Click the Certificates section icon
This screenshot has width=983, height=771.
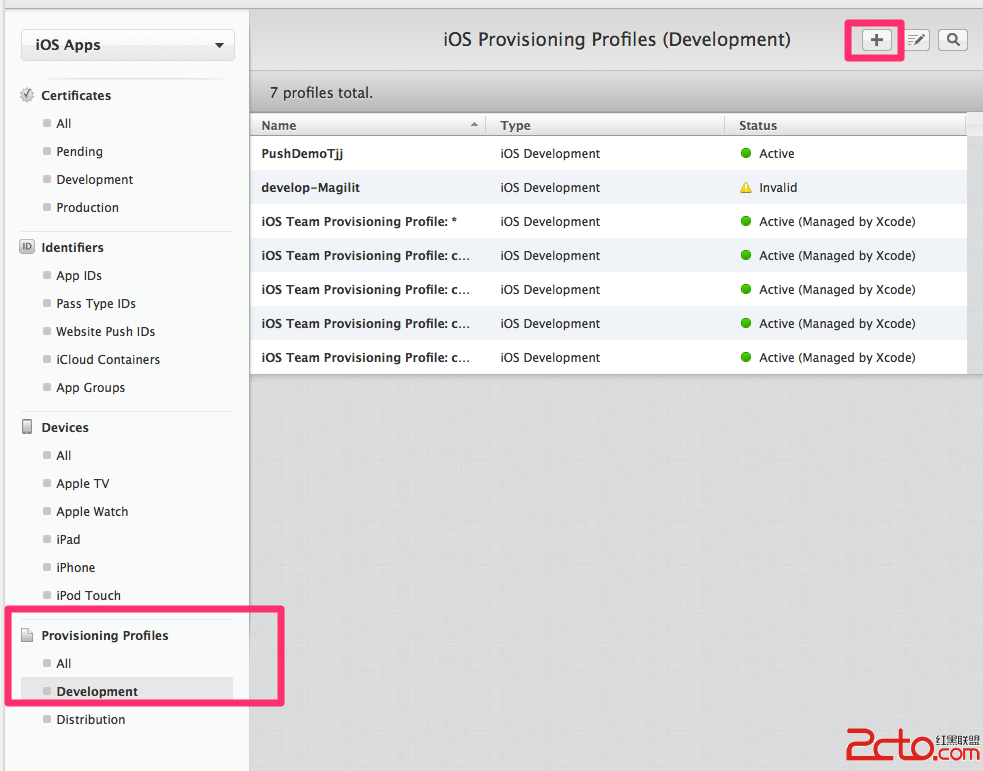[27, 95]
